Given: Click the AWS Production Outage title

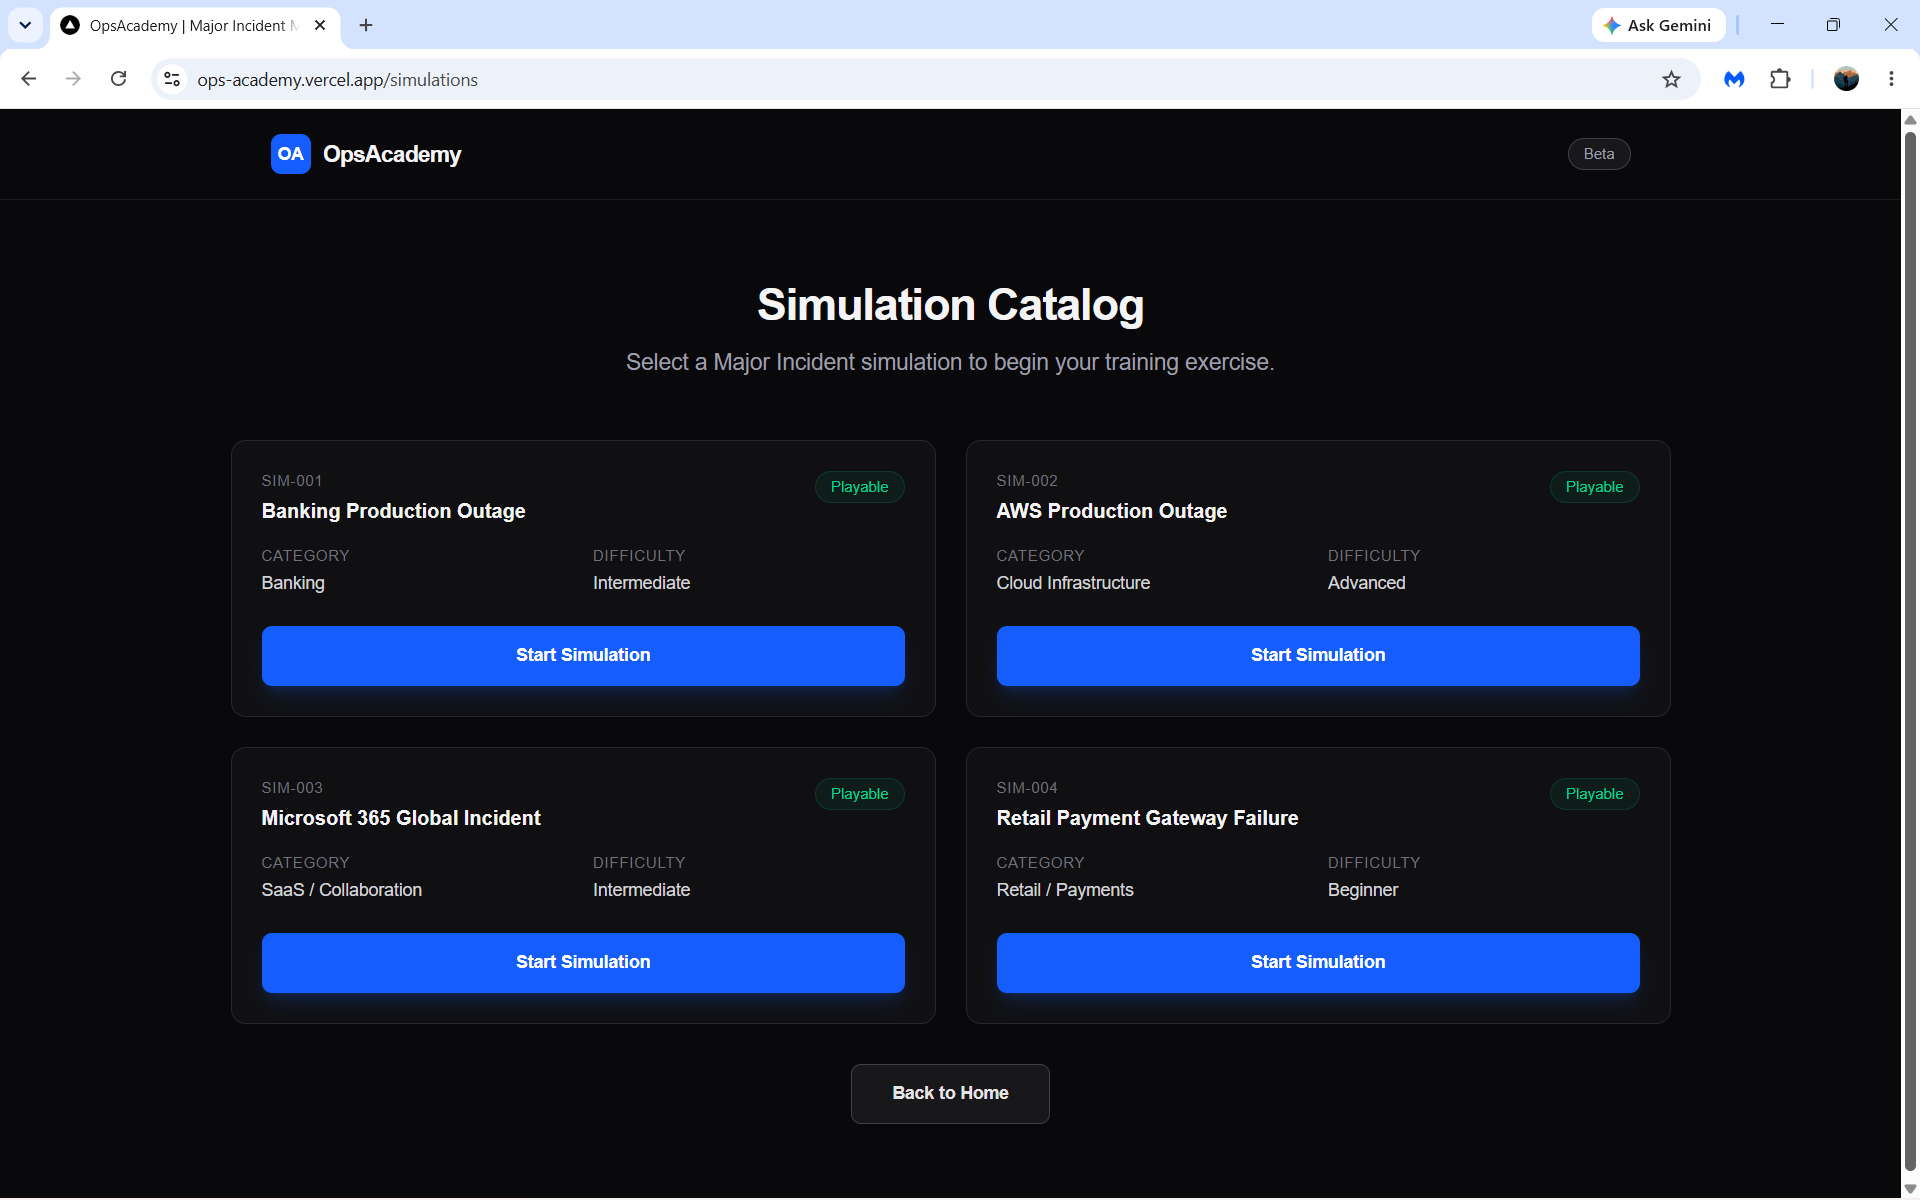Looking at the screenshot, I should pos(1111,511).
